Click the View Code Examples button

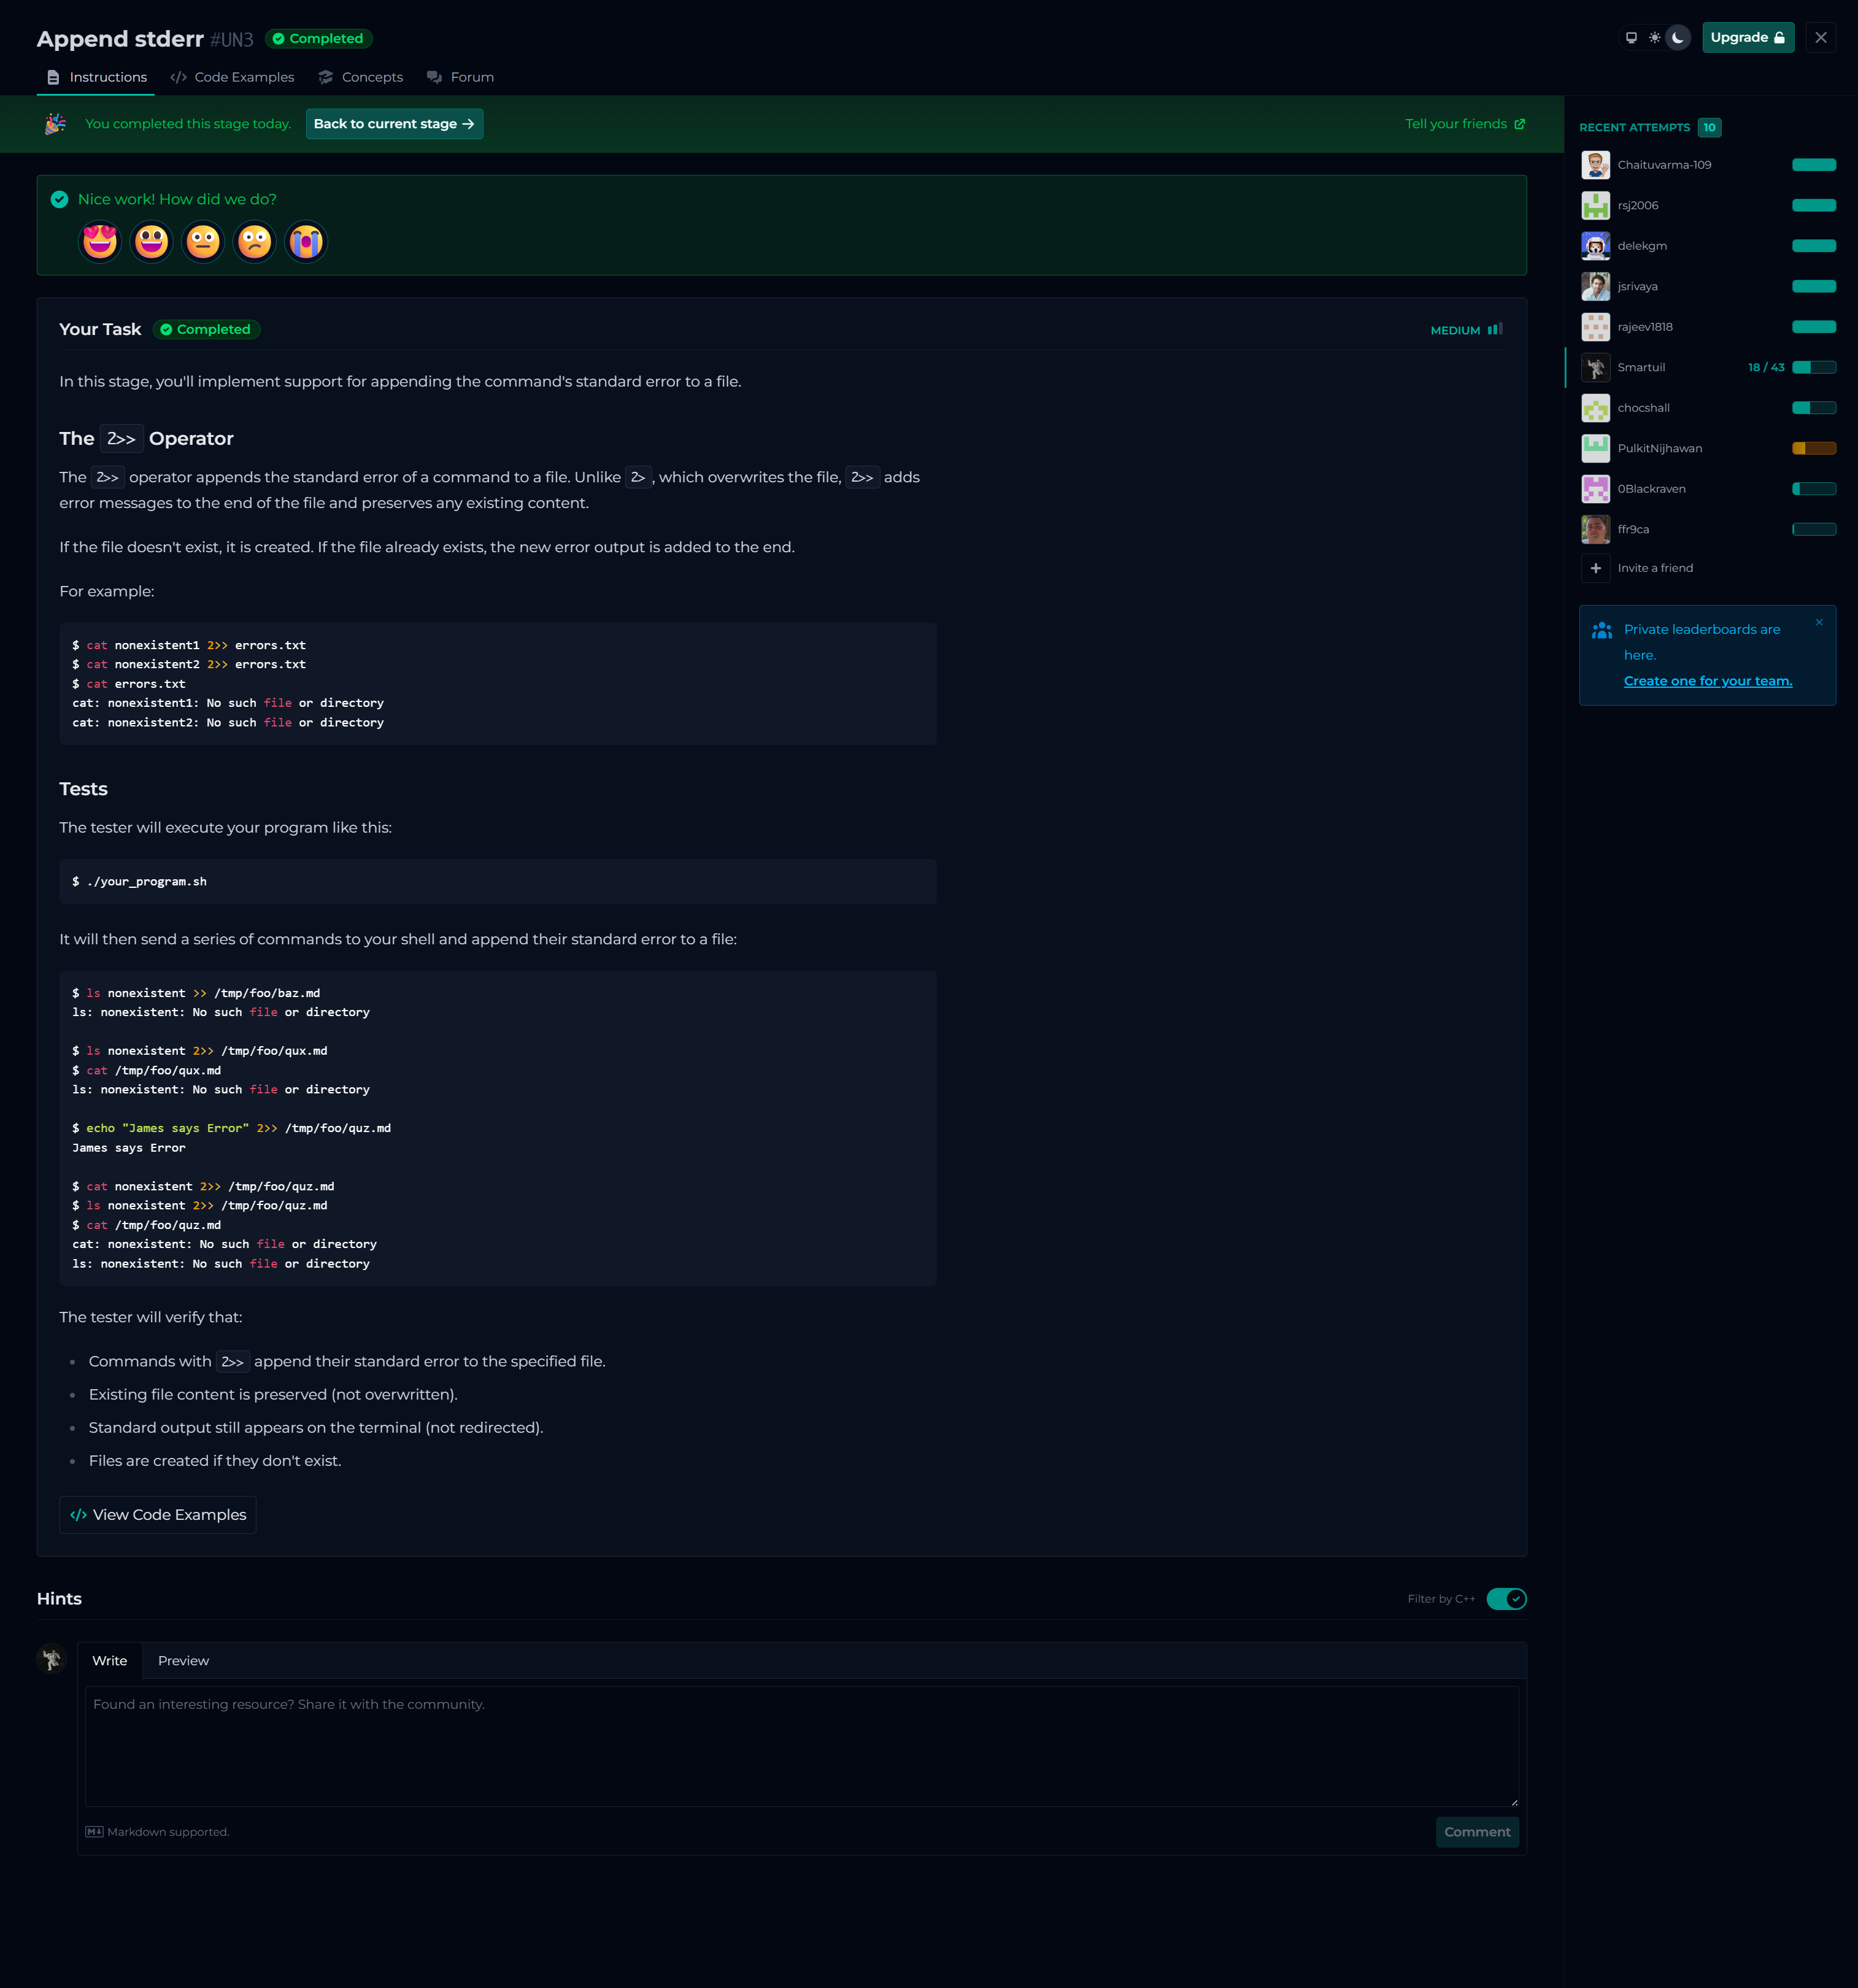pyautogui.click(x=158, y=1515)
